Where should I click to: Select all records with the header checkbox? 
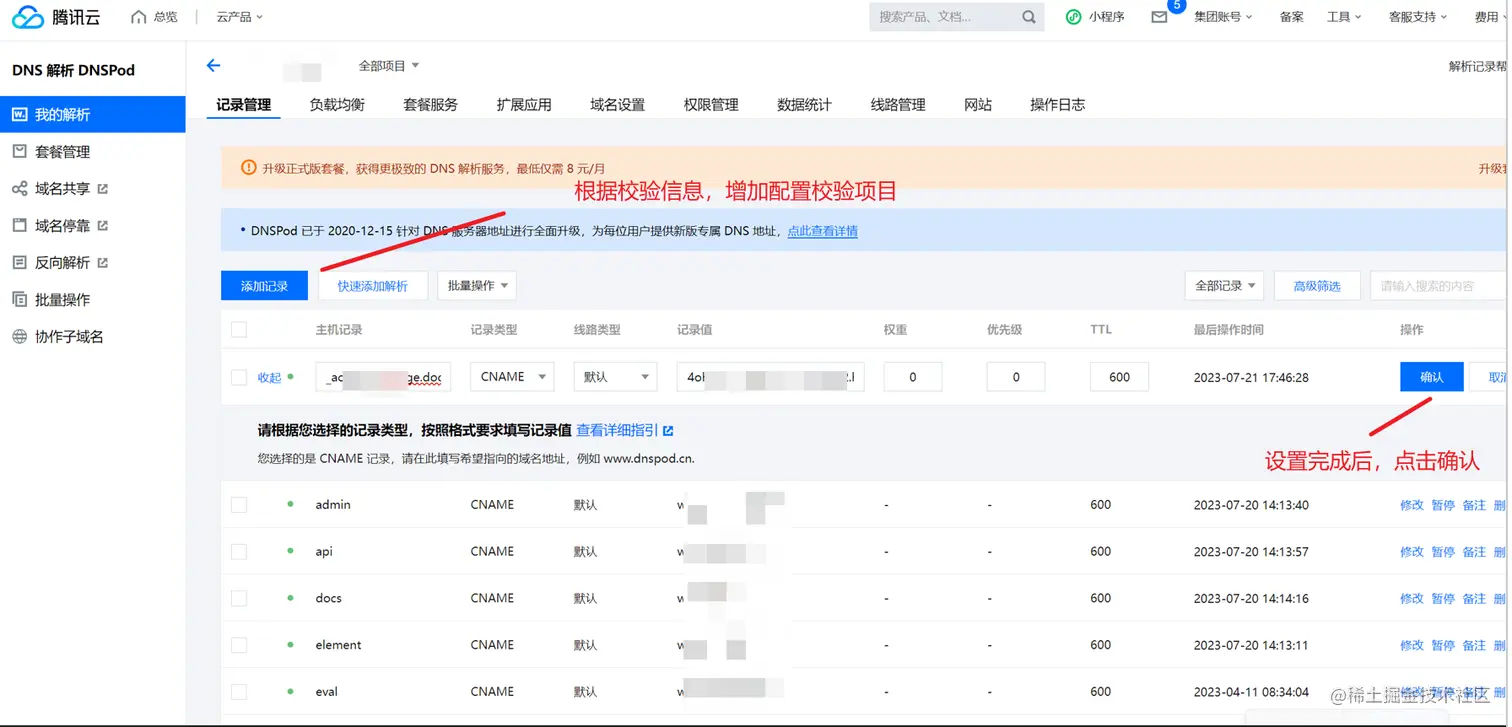point(239,329)
